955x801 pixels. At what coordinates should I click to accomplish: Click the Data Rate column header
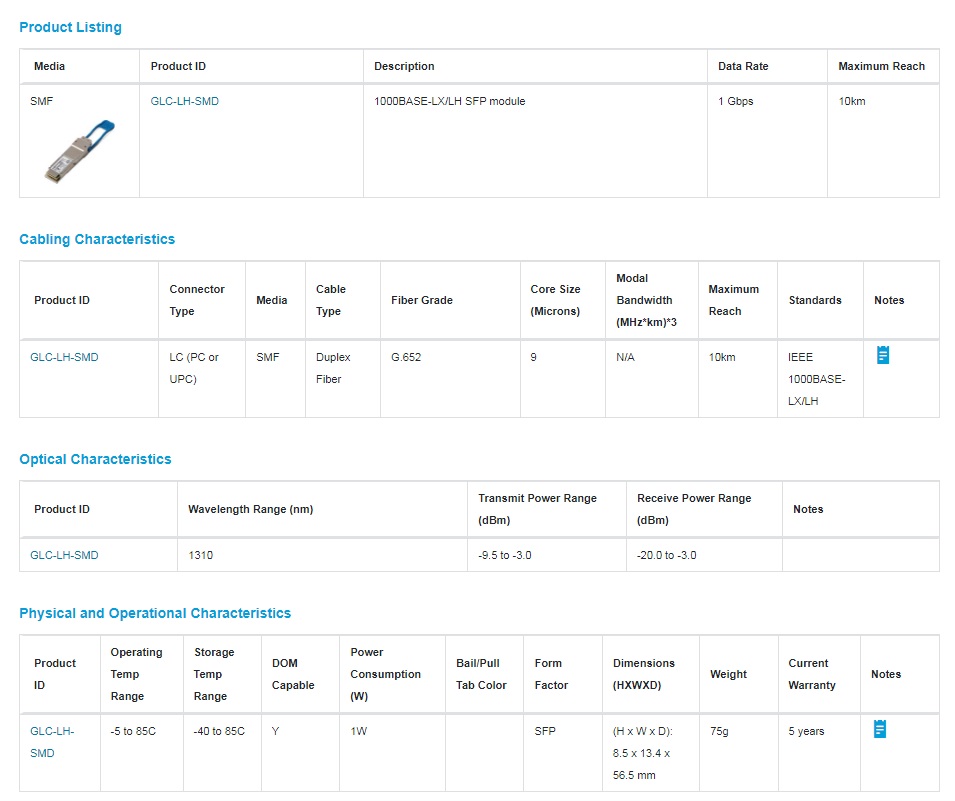pyautogui.click(x=743, y=66)
